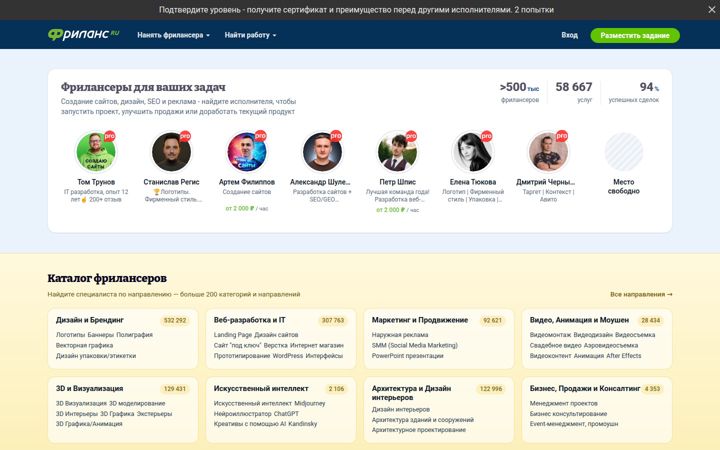The height and width of the screenshot is (450, 720).
Task: Open Елена Тюкова's profile photo
Action: [x=472, y=152]
